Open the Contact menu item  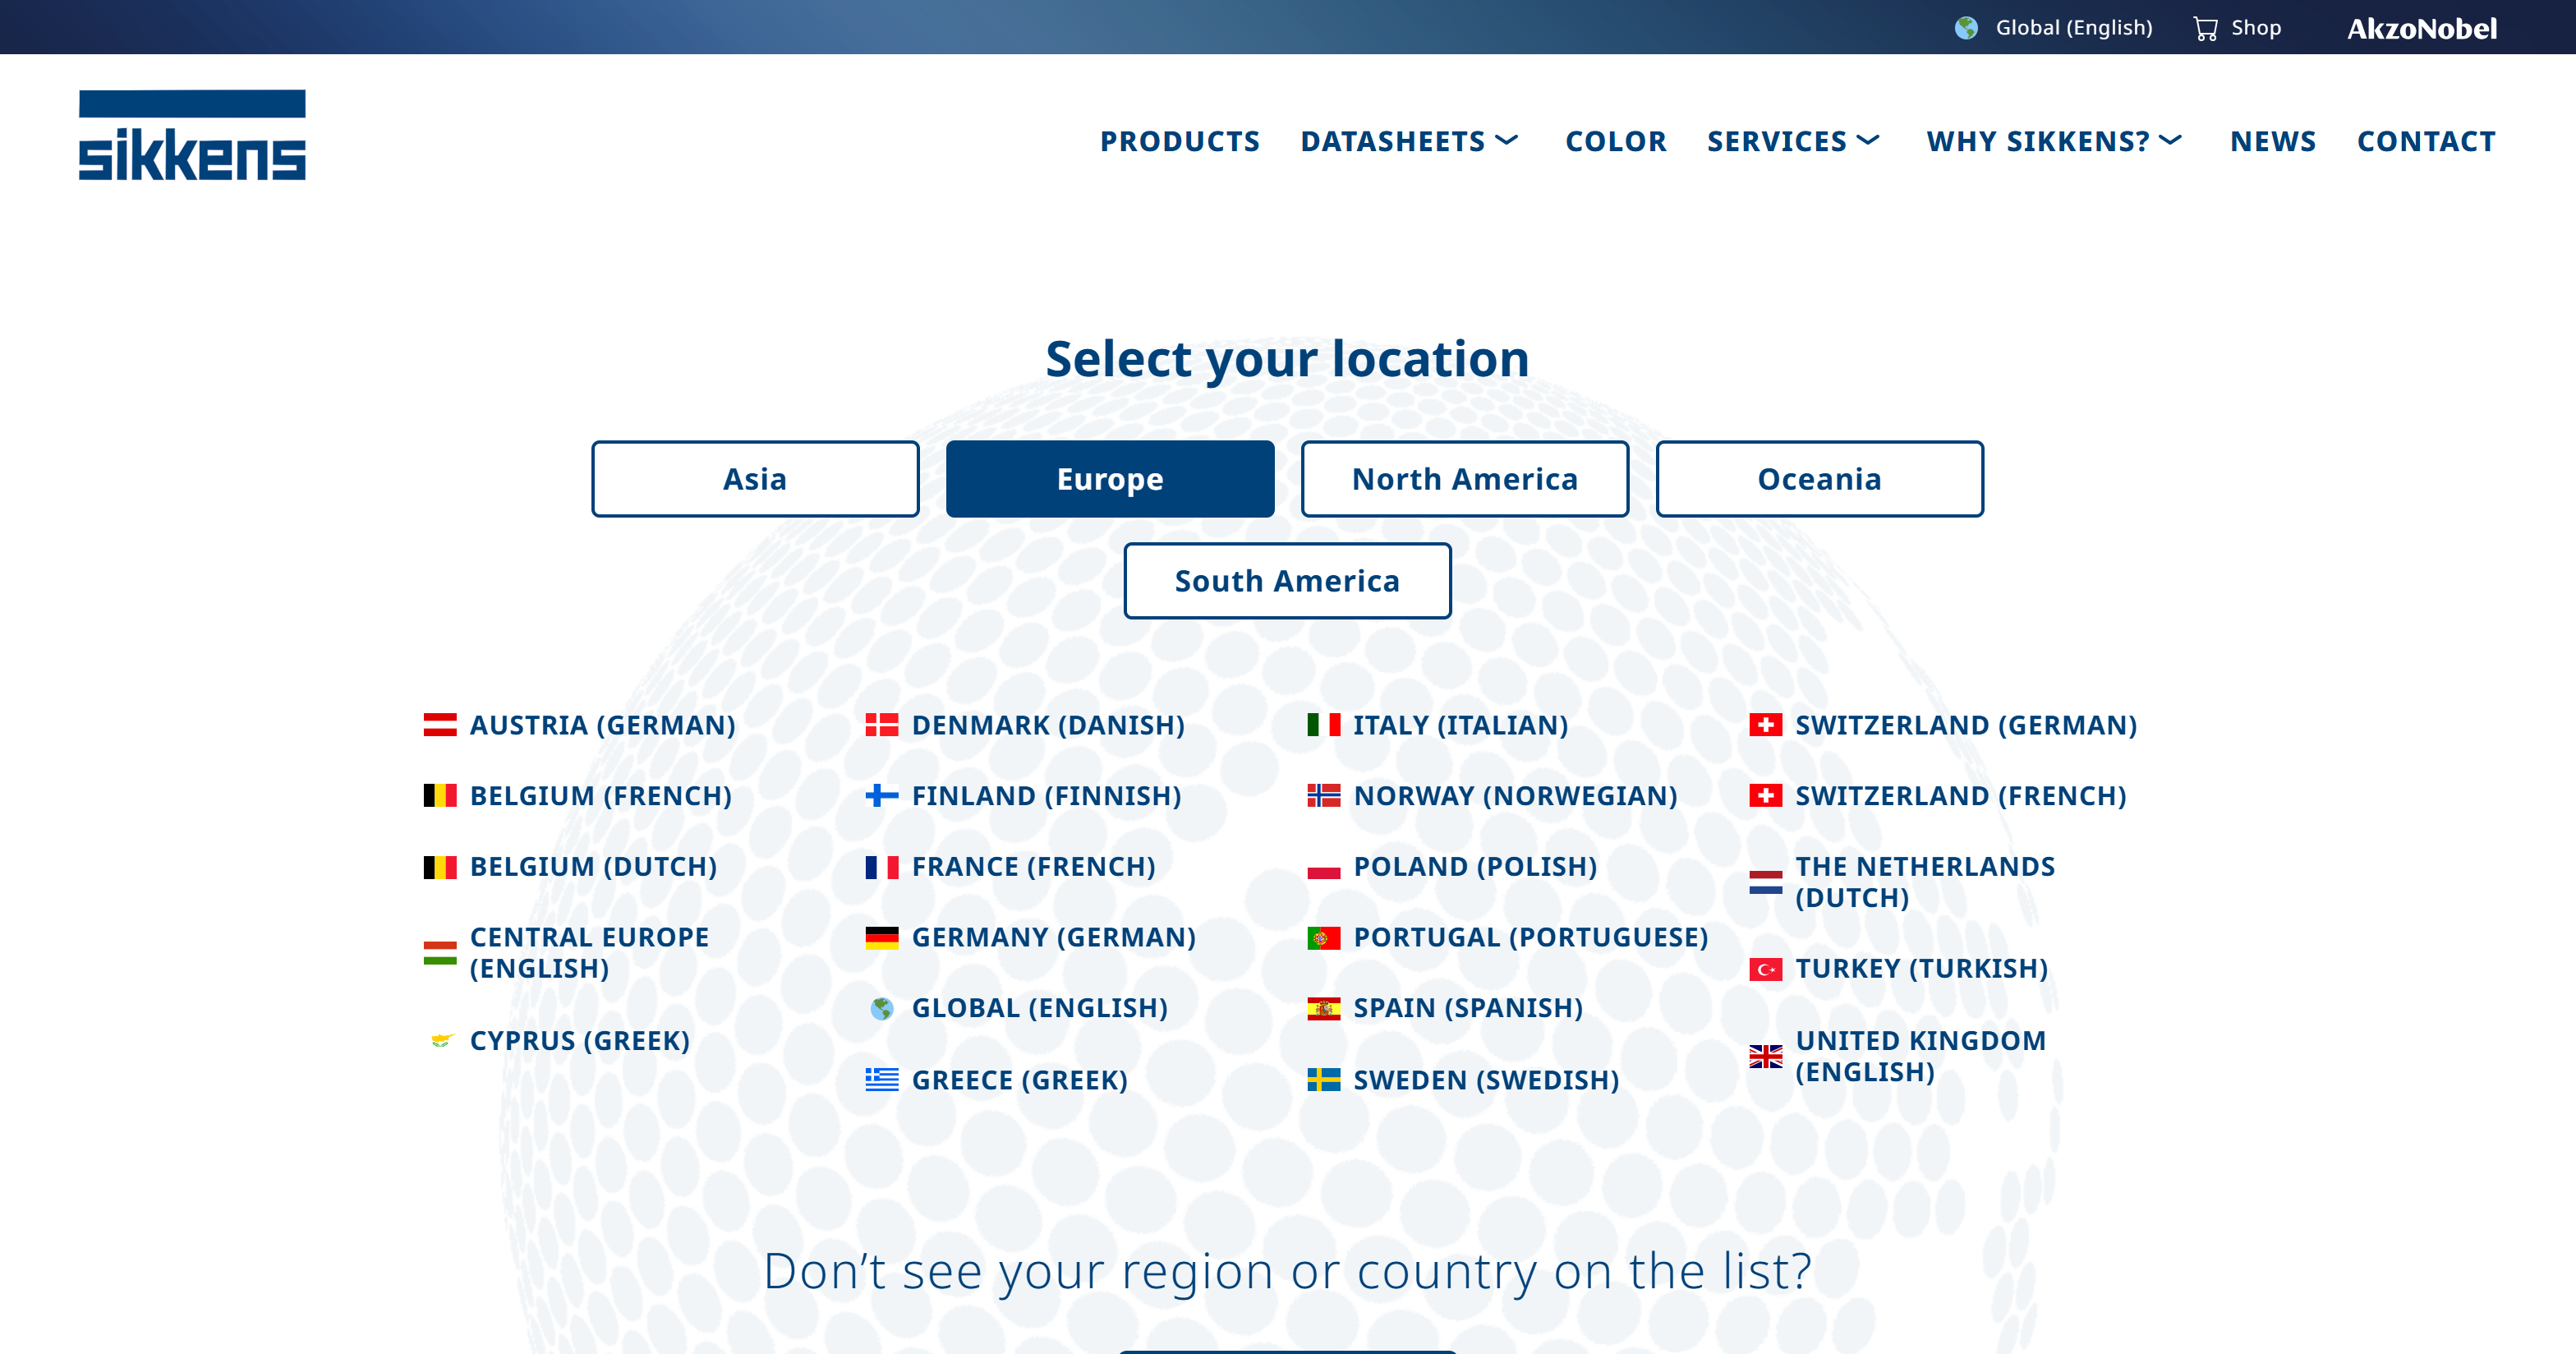coord(2426,141)
